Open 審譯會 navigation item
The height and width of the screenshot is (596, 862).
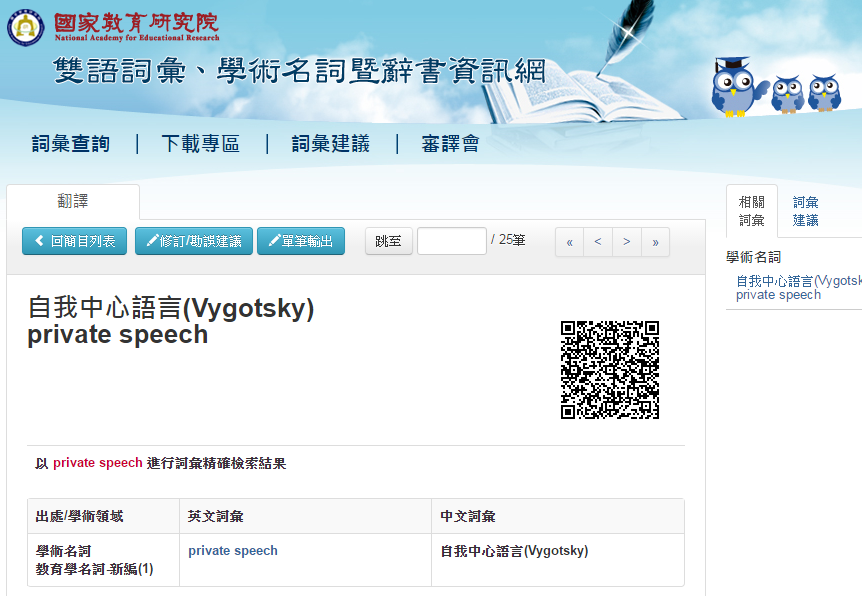coord(450,144)
